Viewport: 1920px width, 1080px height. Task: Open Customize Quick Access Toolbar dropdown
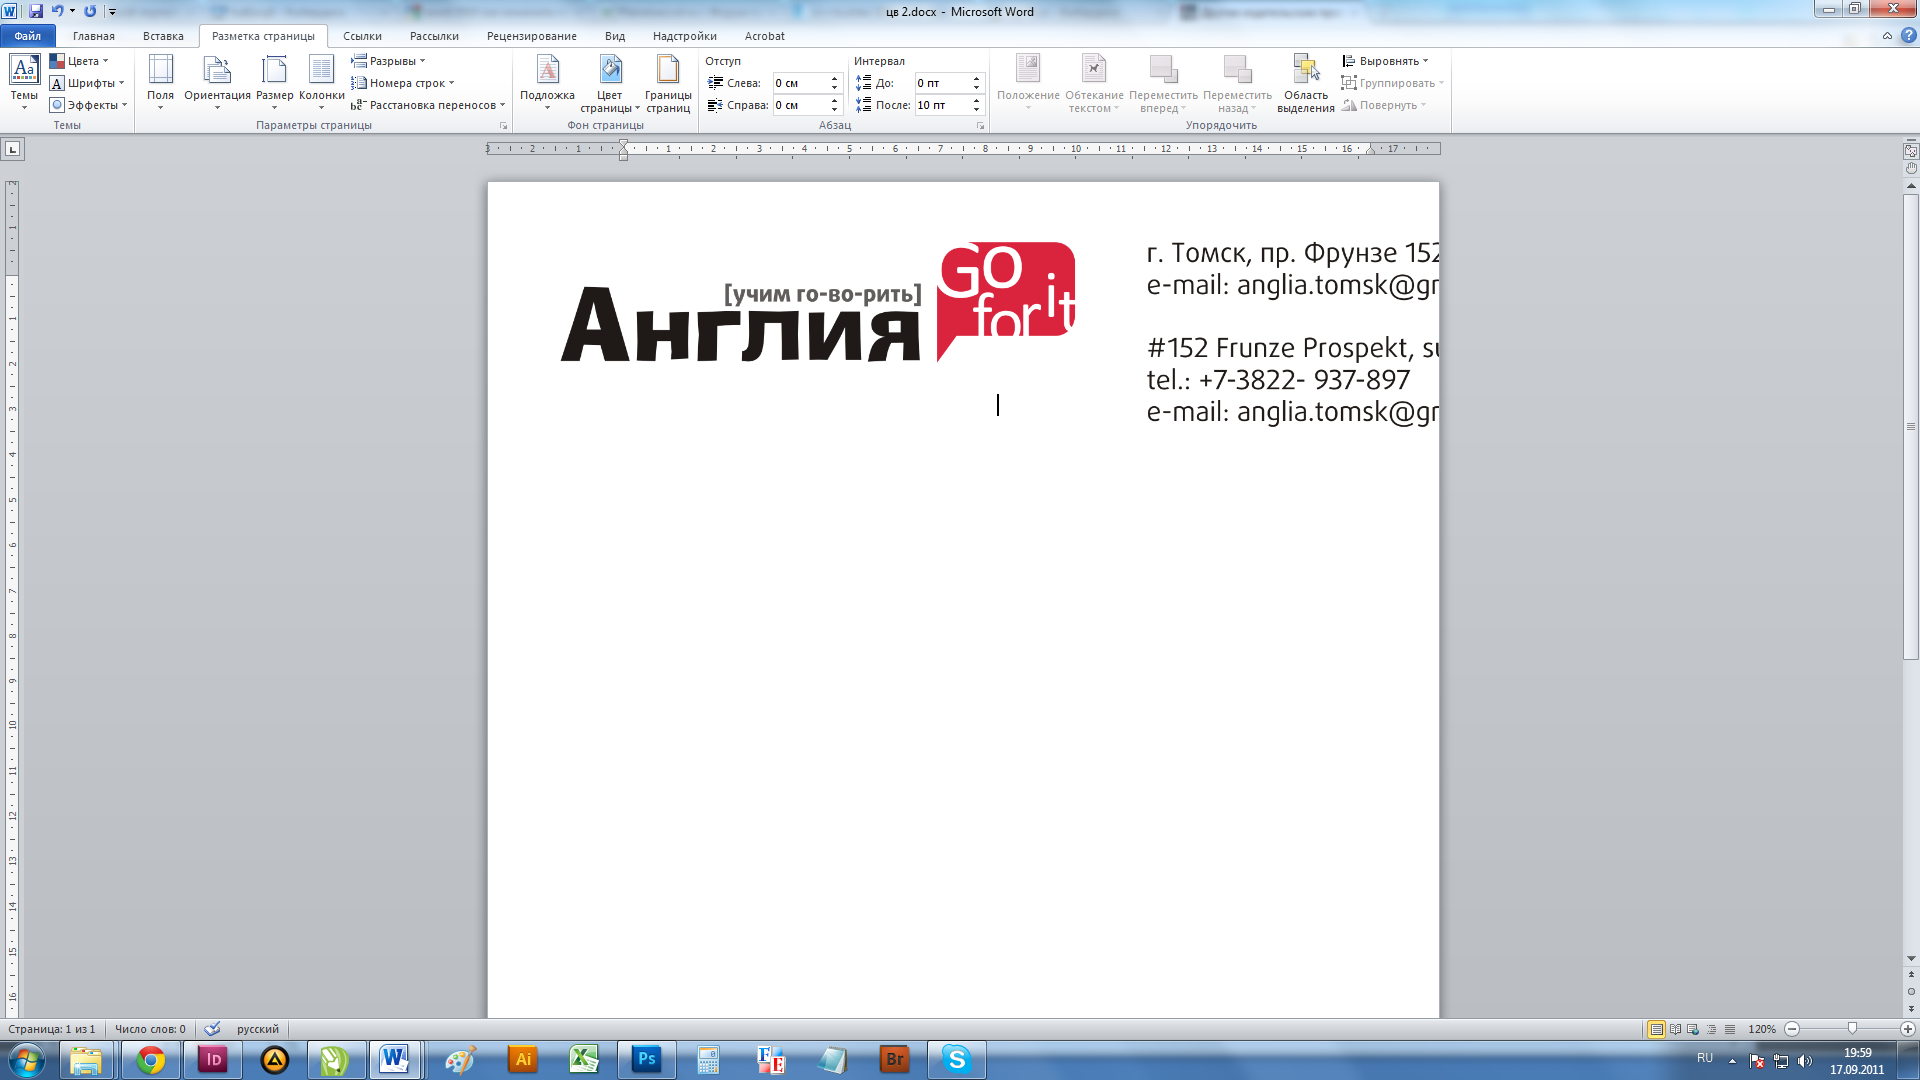click(112, 12)
